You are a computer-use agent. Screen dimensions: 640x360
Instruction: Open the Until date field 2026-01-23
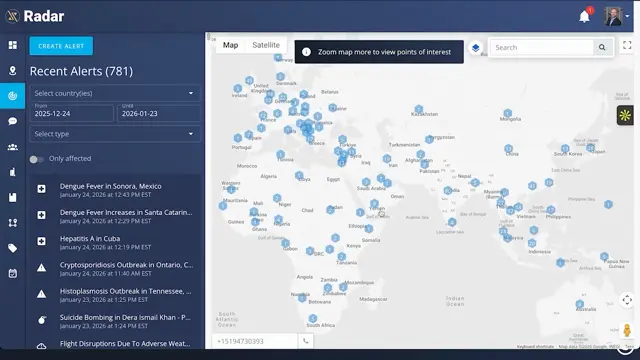point(159,113)
